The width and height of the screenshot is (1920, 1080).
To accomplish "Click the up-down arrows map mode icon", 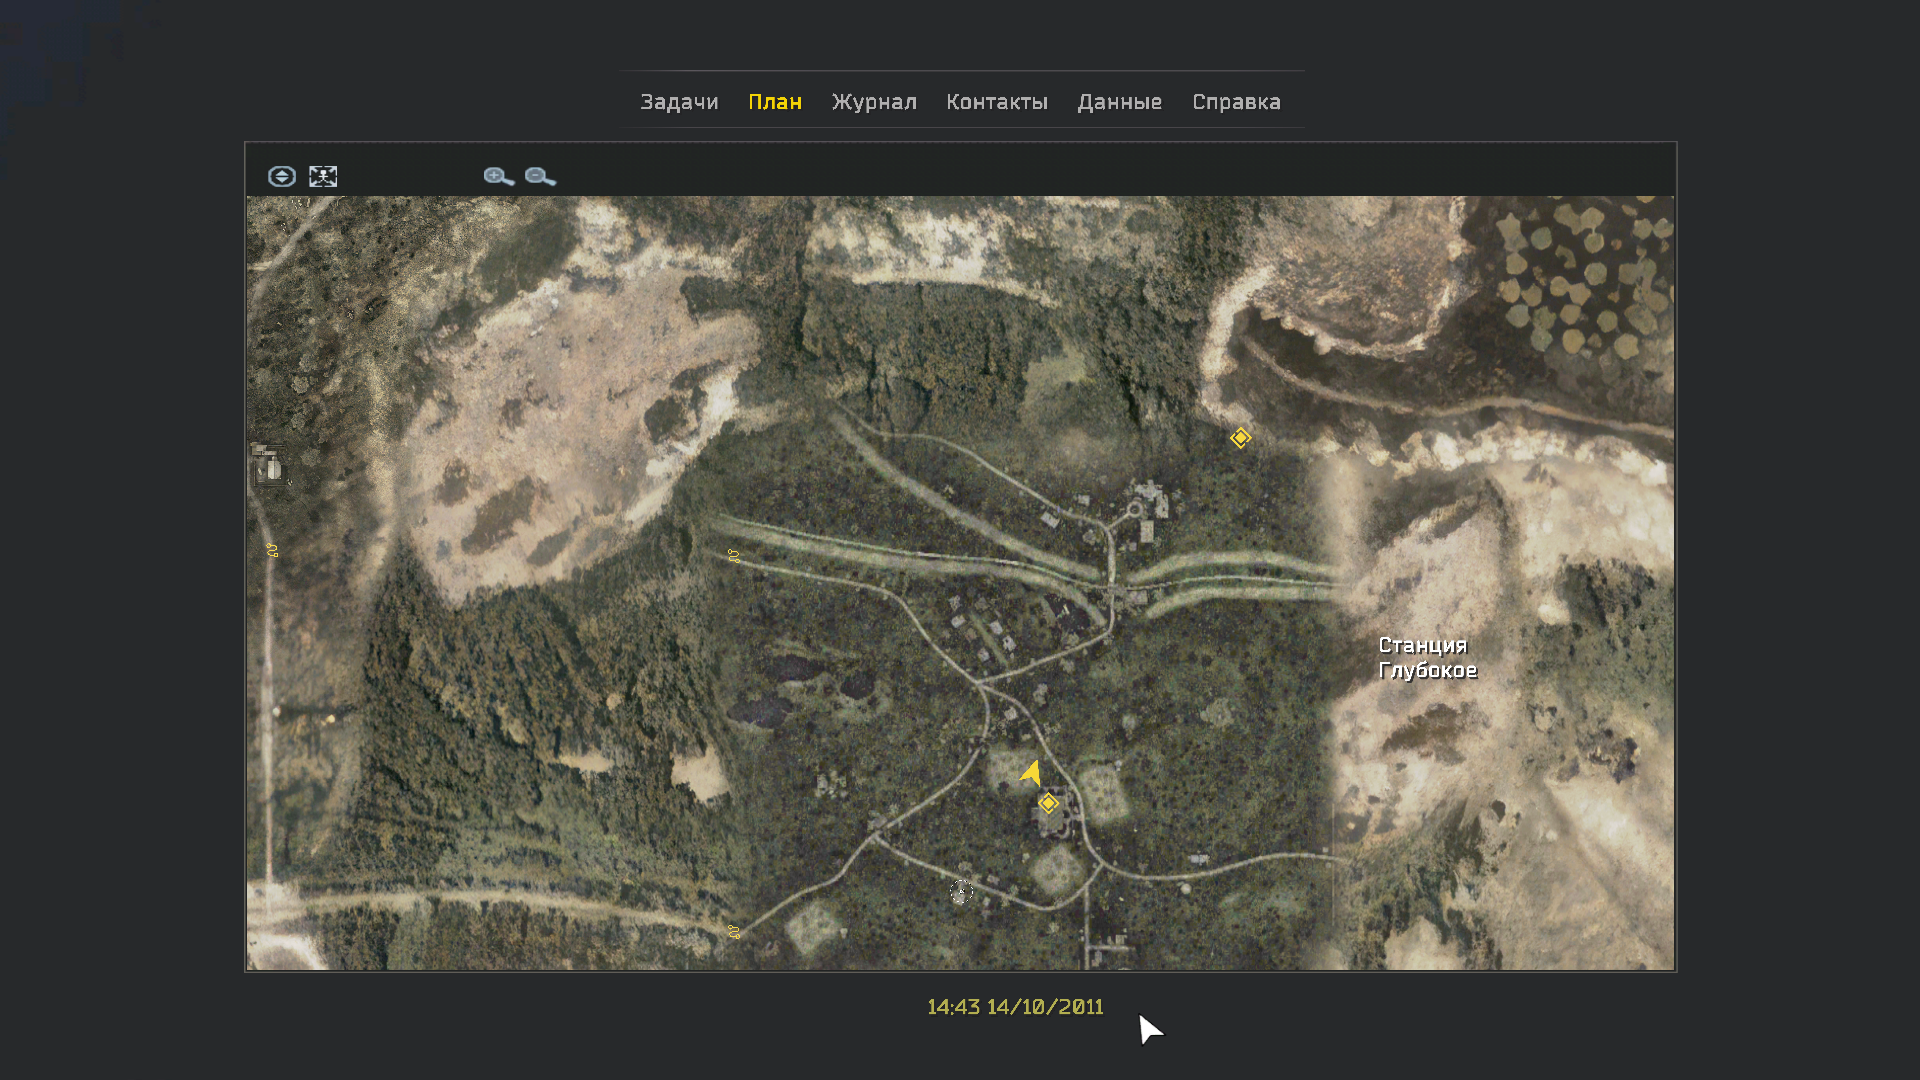I will (x=282, y=177).
